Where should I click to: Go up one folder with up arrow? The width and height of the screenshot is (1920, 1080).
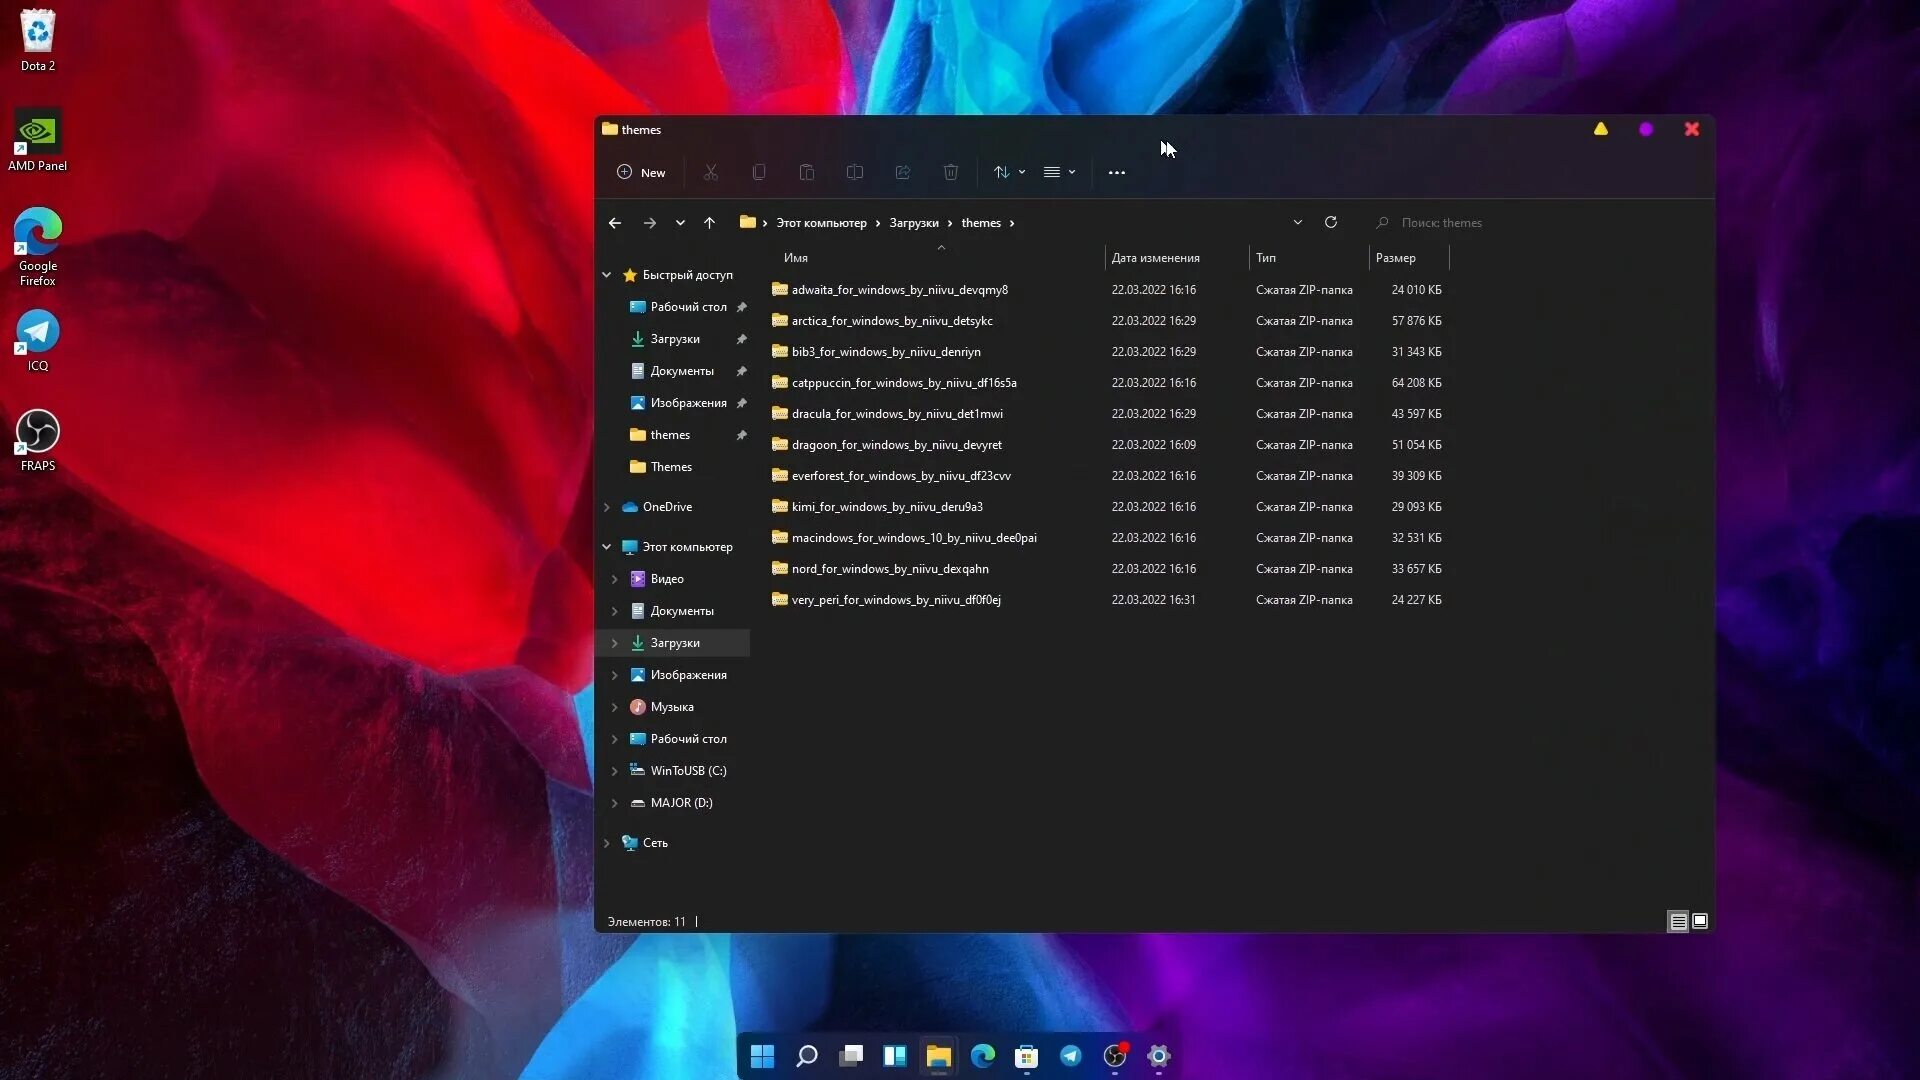[709, 222]
